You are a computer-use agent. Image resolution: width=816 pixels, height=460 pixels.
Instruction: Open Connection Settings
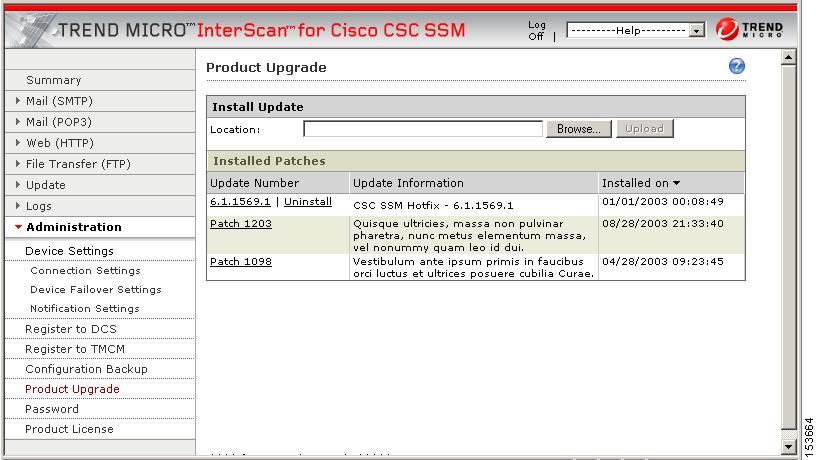tap(85, 271)
